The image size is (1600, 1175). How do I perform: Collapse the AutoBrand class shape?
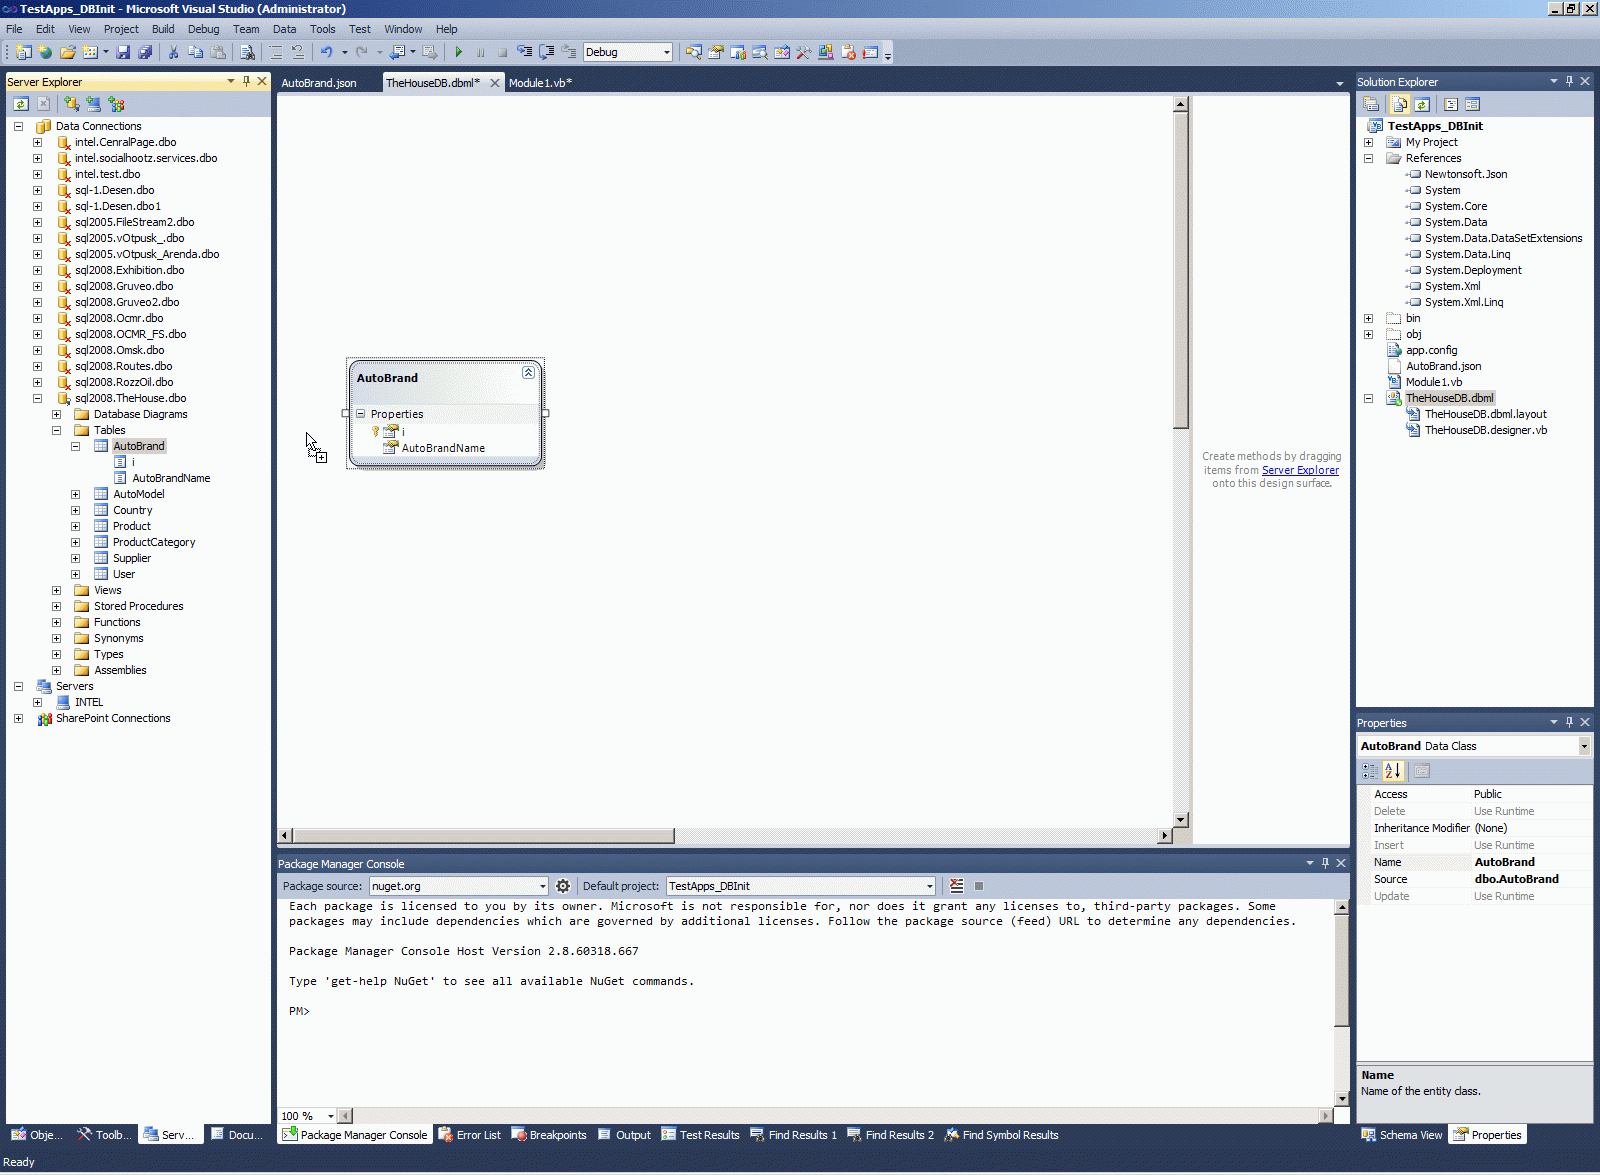point(528,372)
